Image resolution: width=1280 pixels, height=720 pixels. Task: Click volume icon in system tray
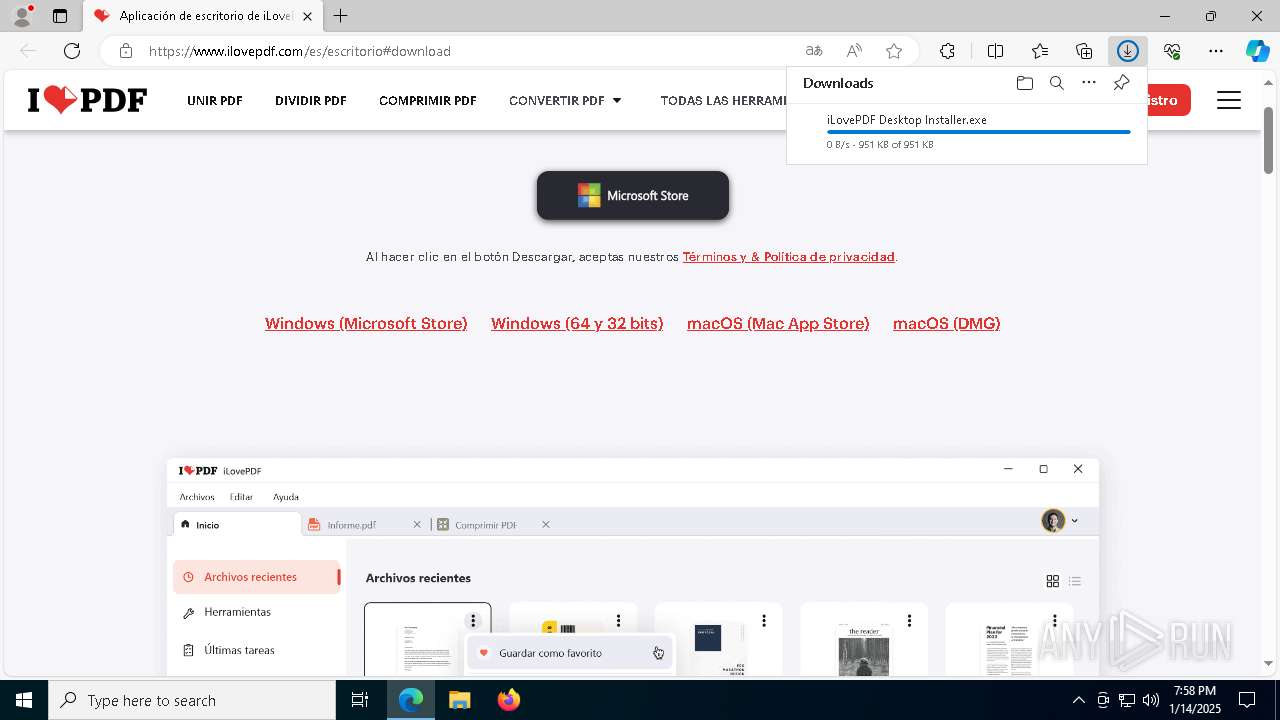point(1151,700)
